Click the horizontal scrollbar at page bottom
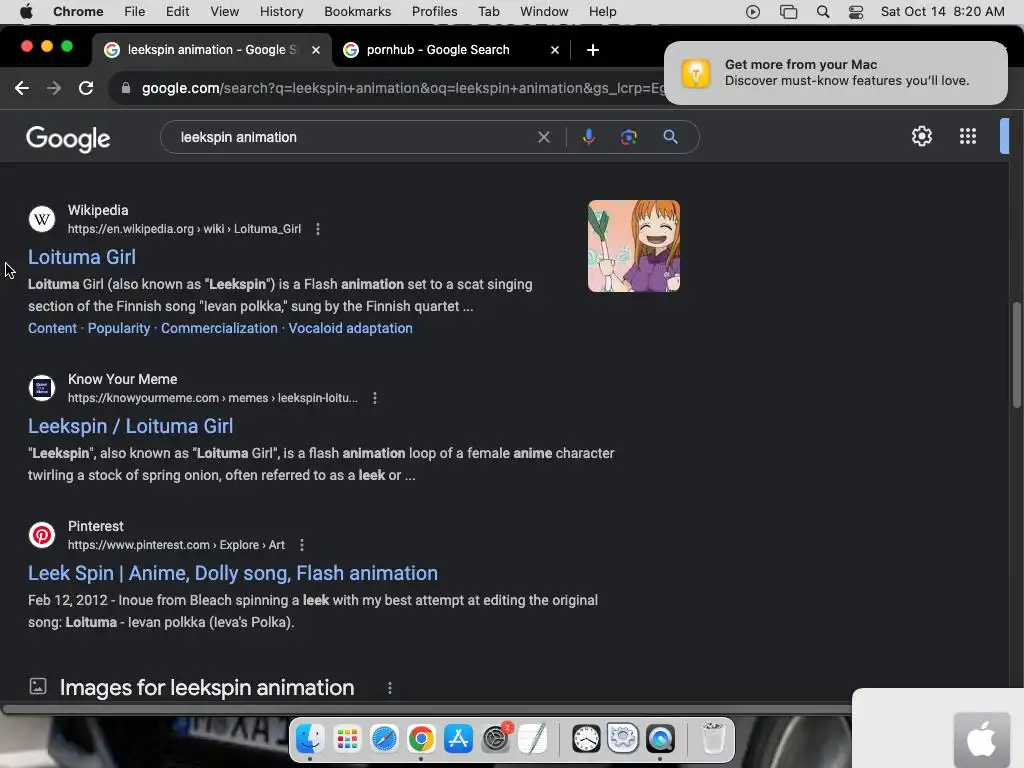Screen dimensions: 1024x768 click(x=426, y=709)
